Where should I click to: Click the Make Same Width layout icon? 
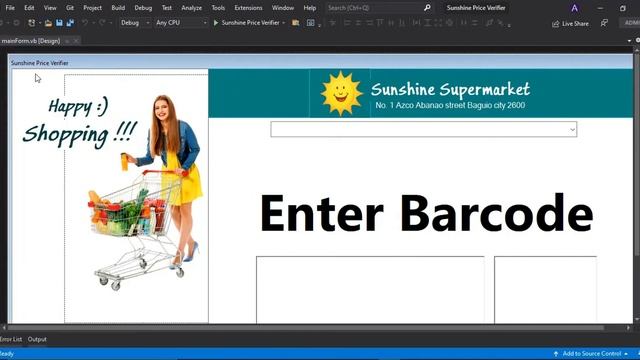tap(416, 23)
